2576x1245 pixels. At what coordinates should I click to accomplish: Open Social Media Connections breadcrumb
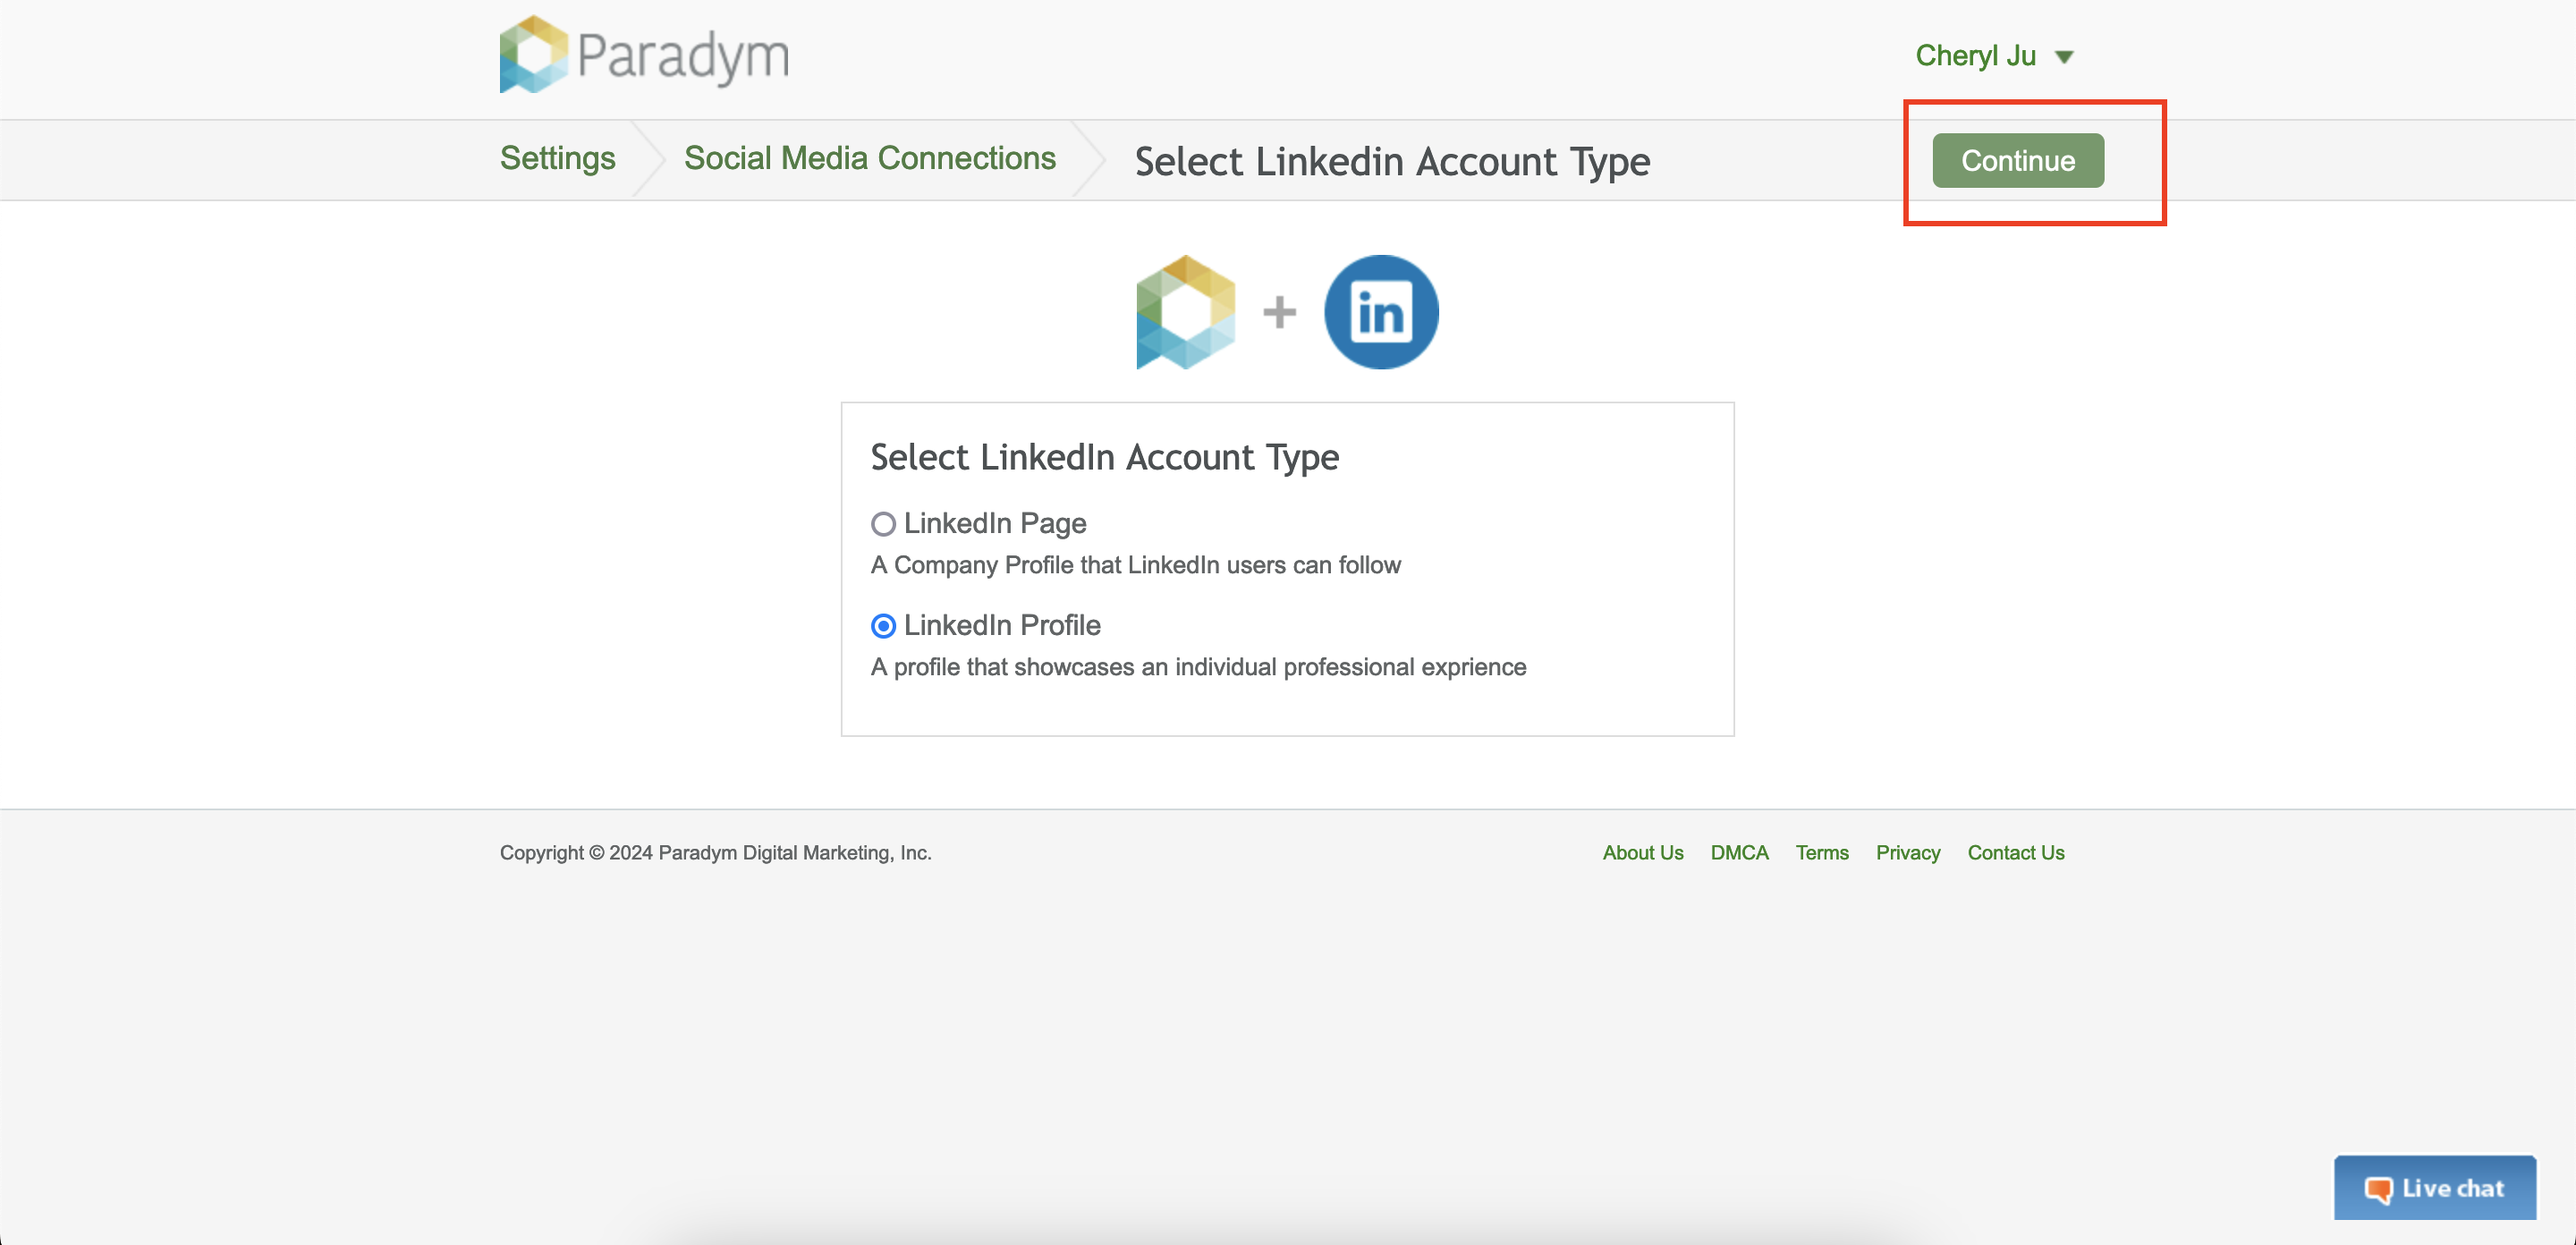click(869, 158)
